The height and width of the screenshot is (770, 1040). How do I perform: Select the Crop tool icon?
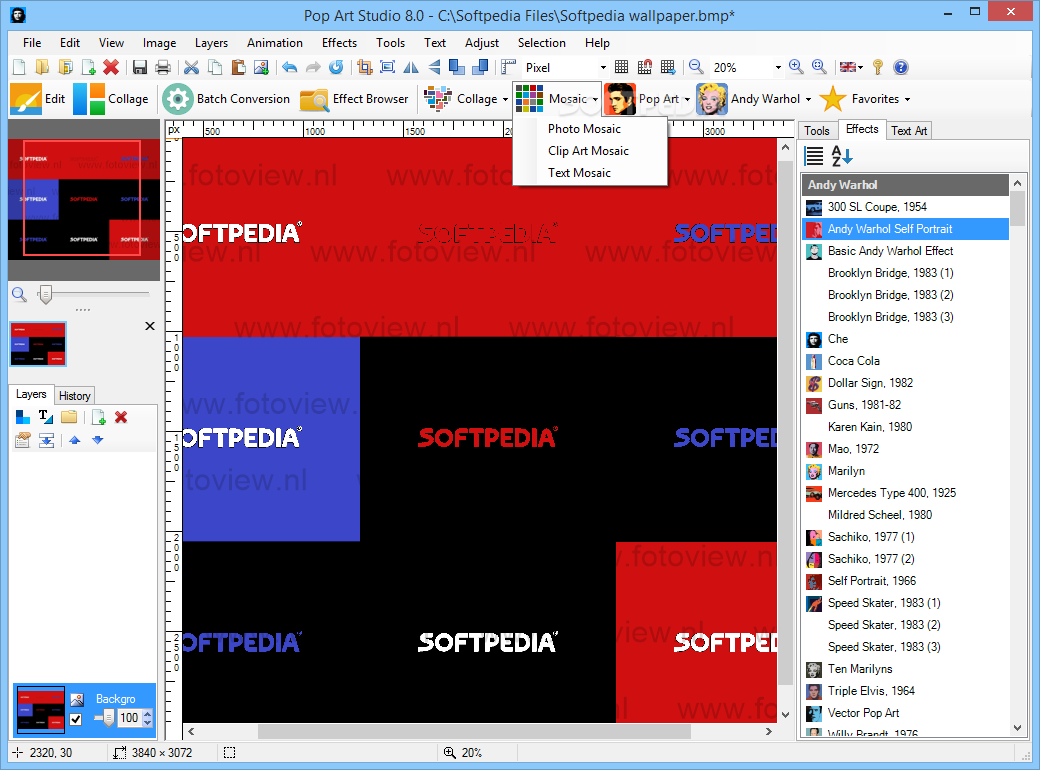364,67
